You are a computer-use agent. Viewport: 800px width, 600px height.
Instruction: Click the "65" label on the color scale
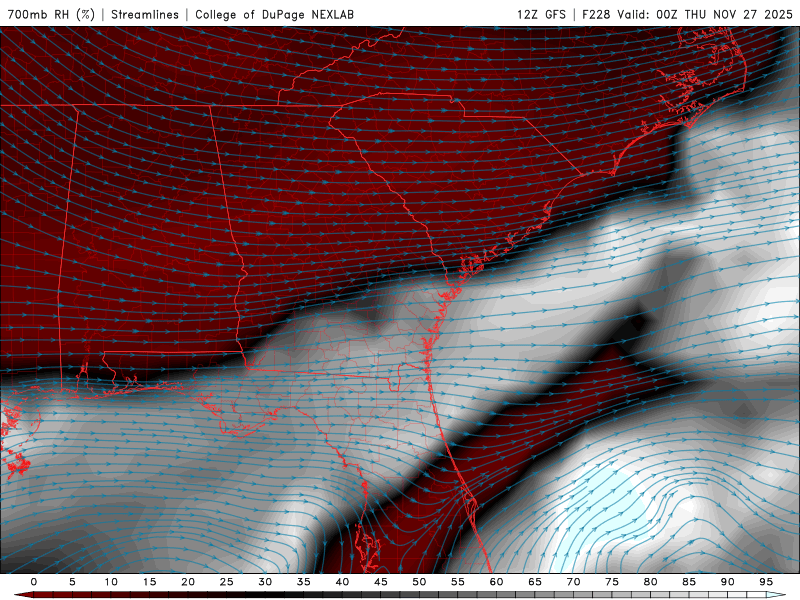(535, 582)
